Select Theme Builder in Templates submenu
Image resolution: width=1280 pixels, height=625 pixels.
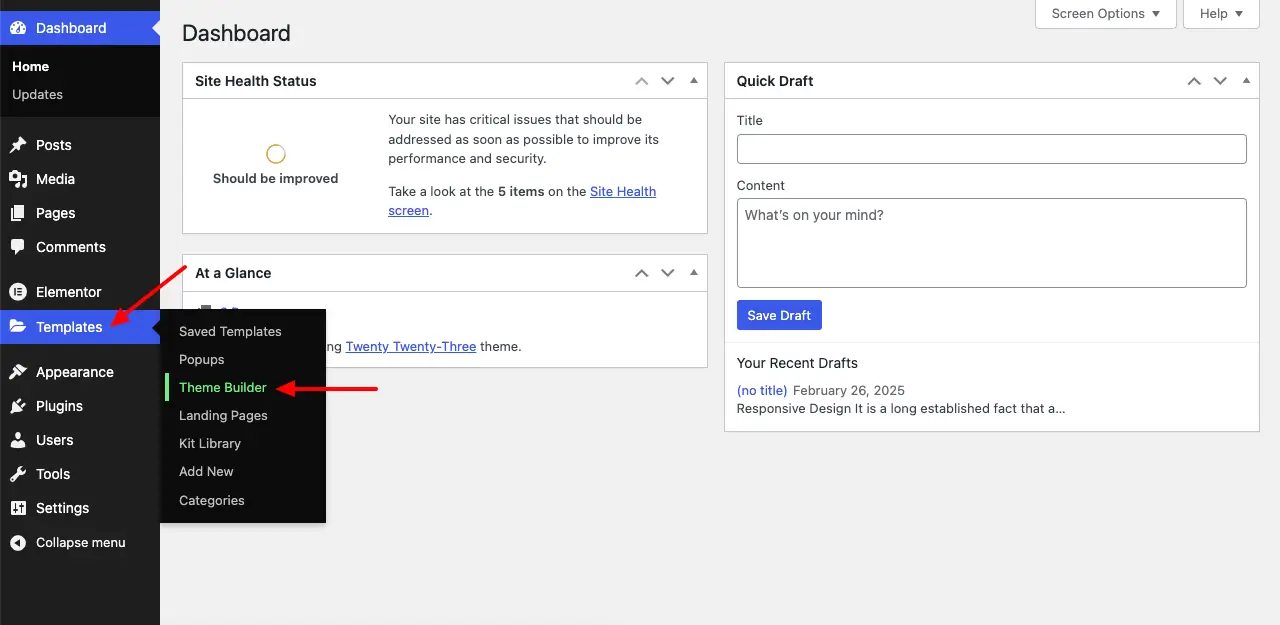(223, 387)
